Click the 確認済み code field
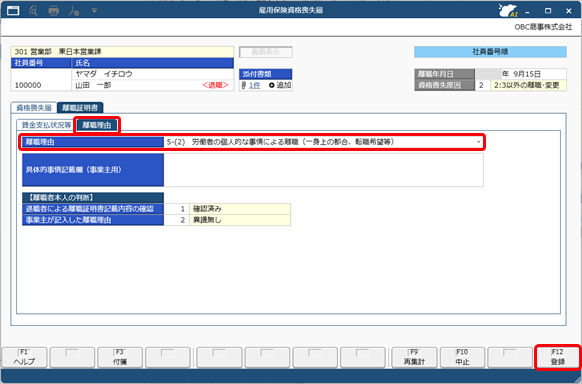This screenshot has height=384, width=582. pos(177,209)
